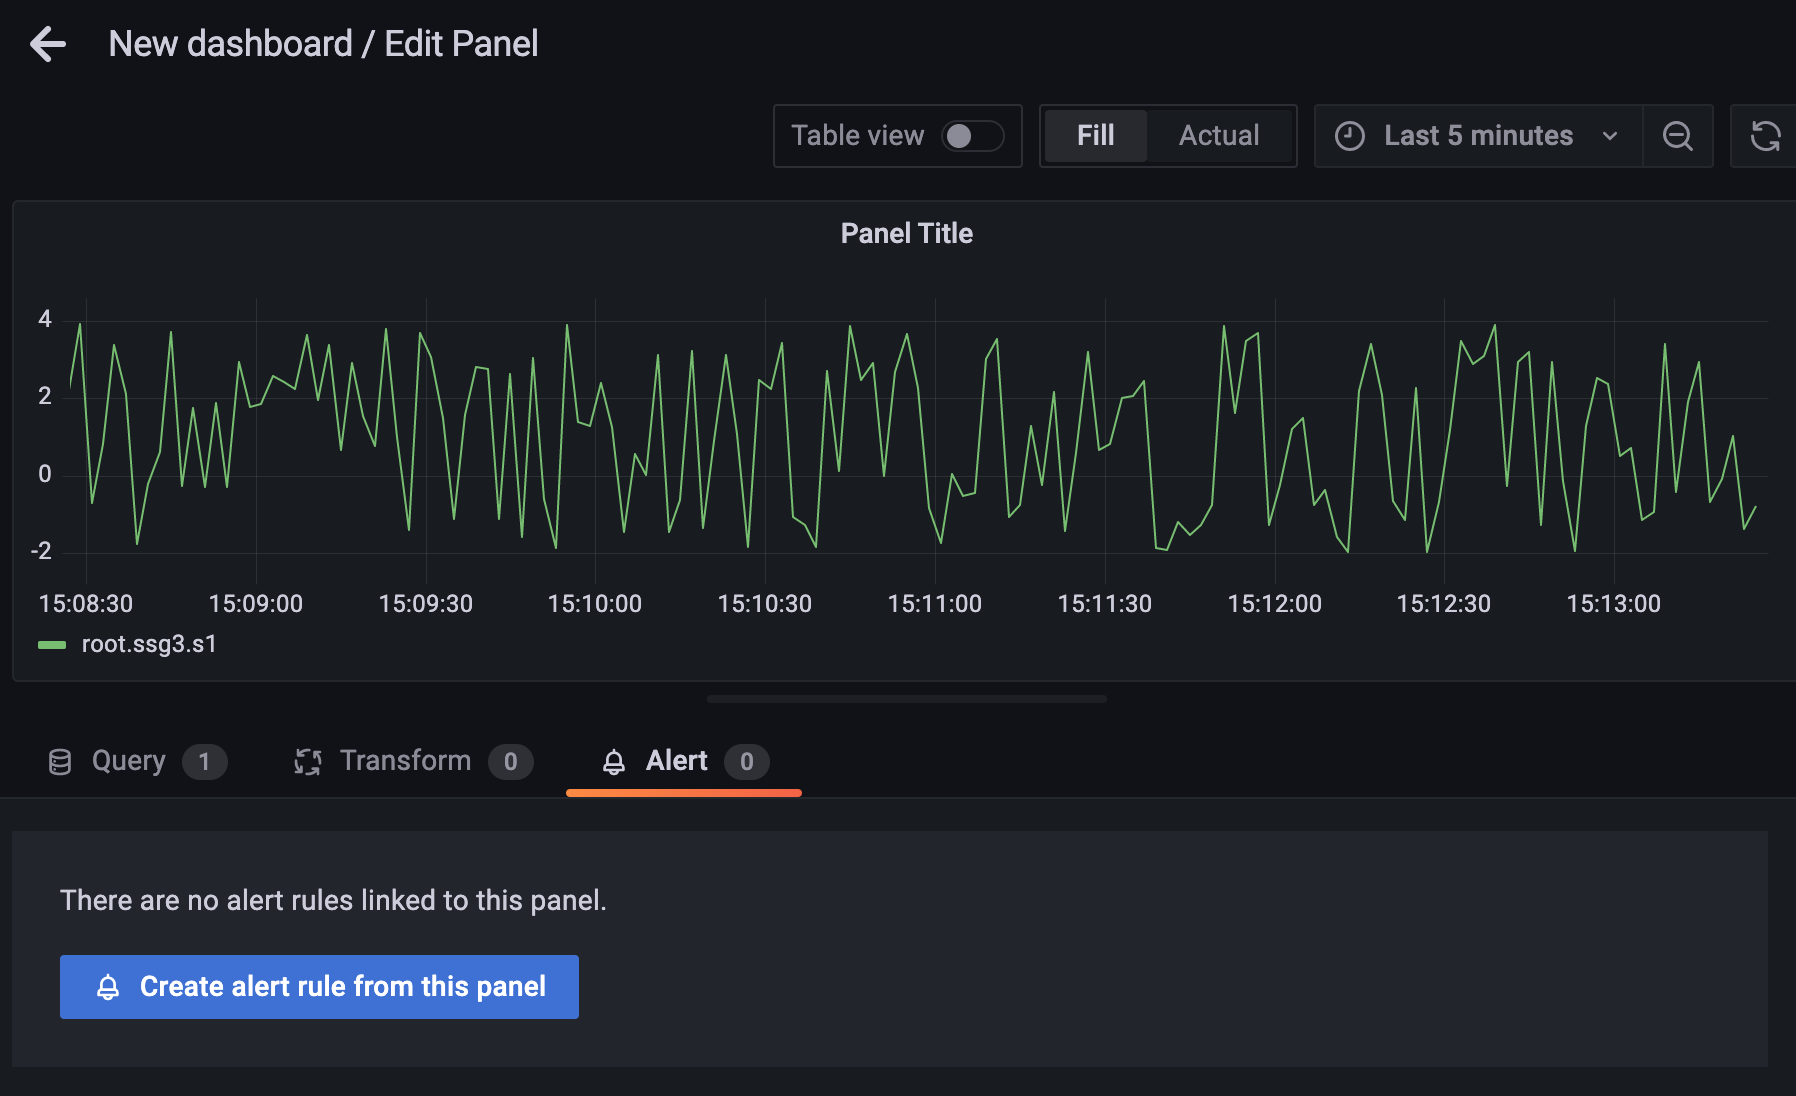Select the Actual display mode
1796x1096 pixels.
click(x=1219, y=136)
